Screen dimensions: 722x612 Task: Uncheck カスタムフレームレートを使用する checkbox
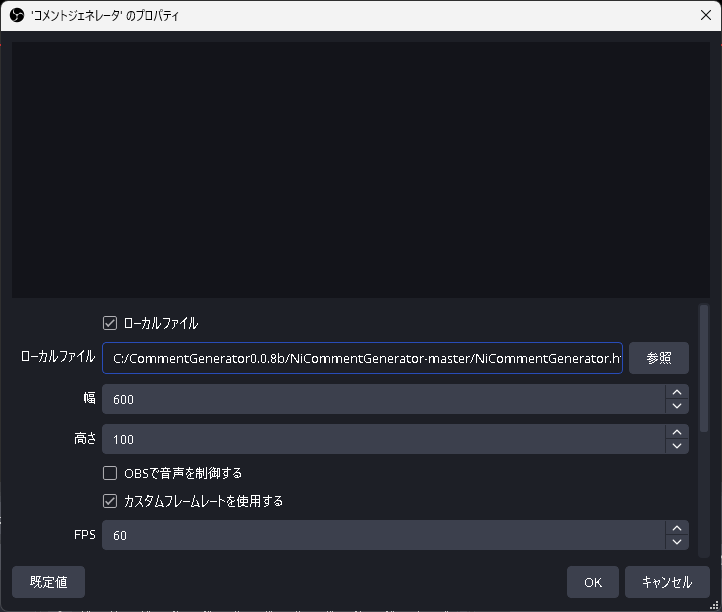click(x=110, y=501)
